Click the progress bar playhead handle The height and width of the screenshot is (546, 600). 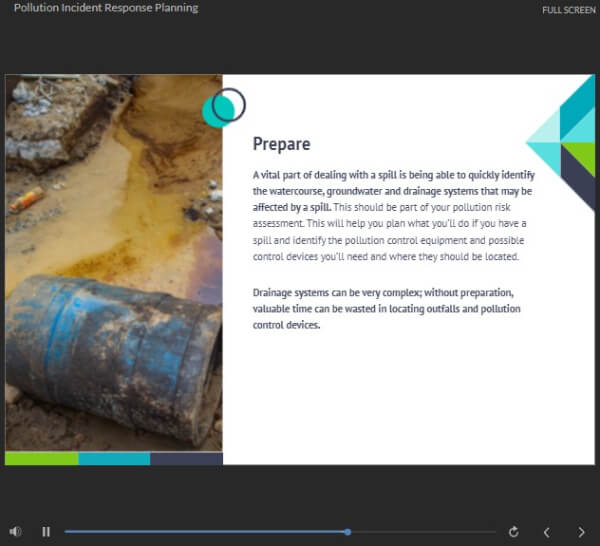pos(347,532)
